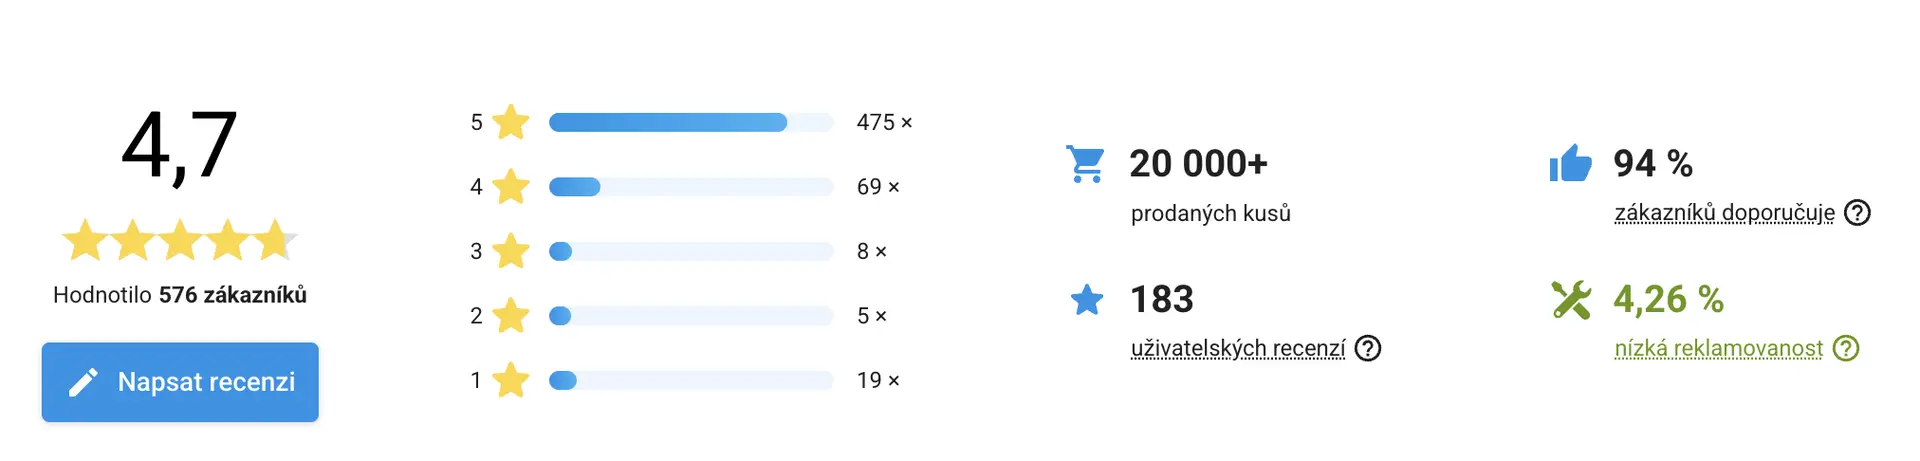Filter reviews by 4-star rating bar
Screen dimensions: 1920x461
click(x=690, y=187)
